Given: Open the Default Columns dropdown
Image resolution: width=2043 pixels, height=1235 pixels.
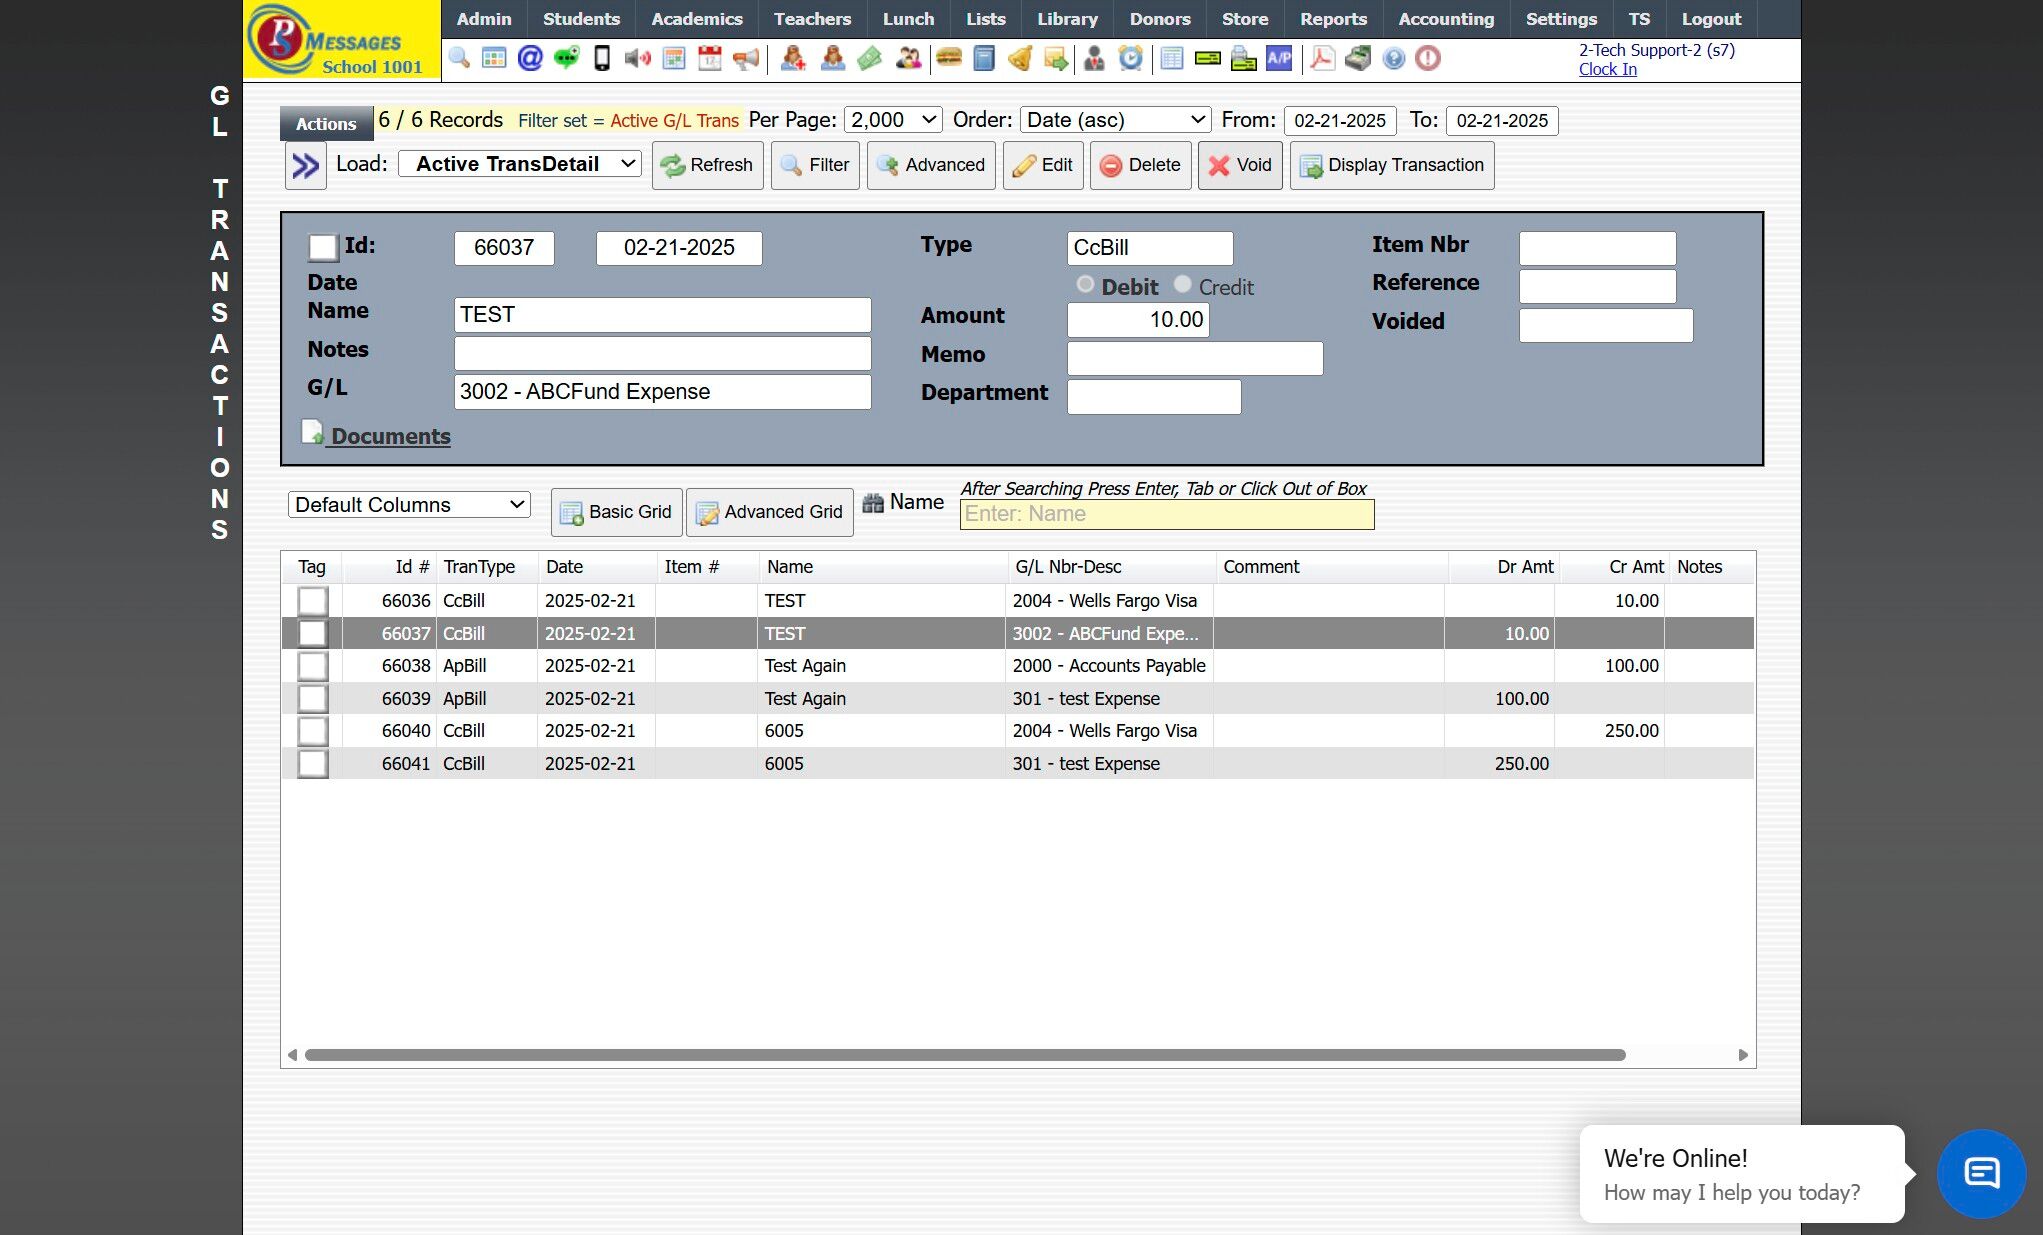Looking at the screenshot, I should pyautogui.click(x=409, y=505).
